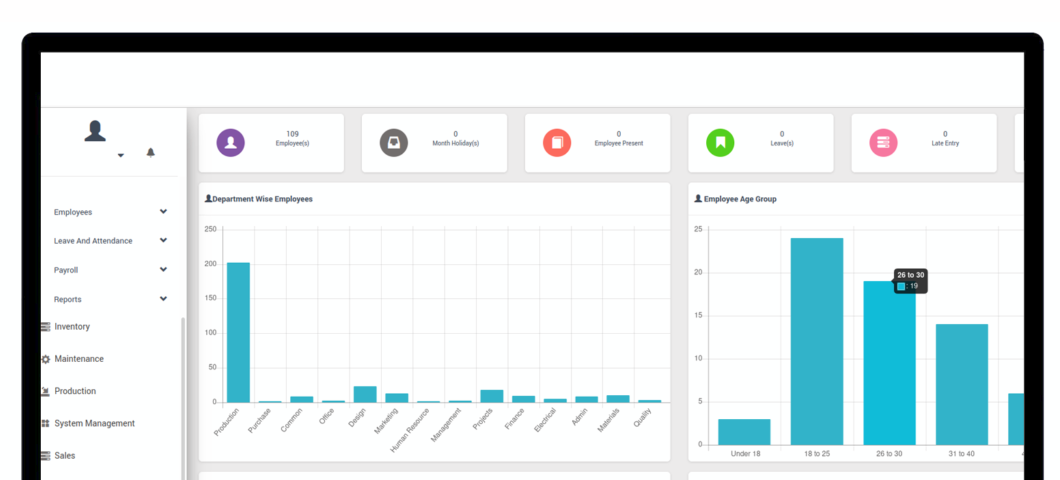Open the Employees sidebar menu

tap(73, 212)
